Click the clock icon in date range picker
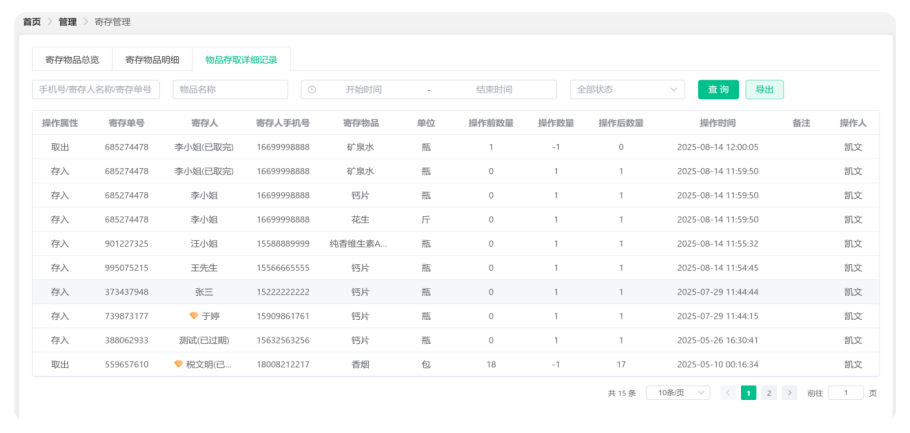 tap(312, 90)
